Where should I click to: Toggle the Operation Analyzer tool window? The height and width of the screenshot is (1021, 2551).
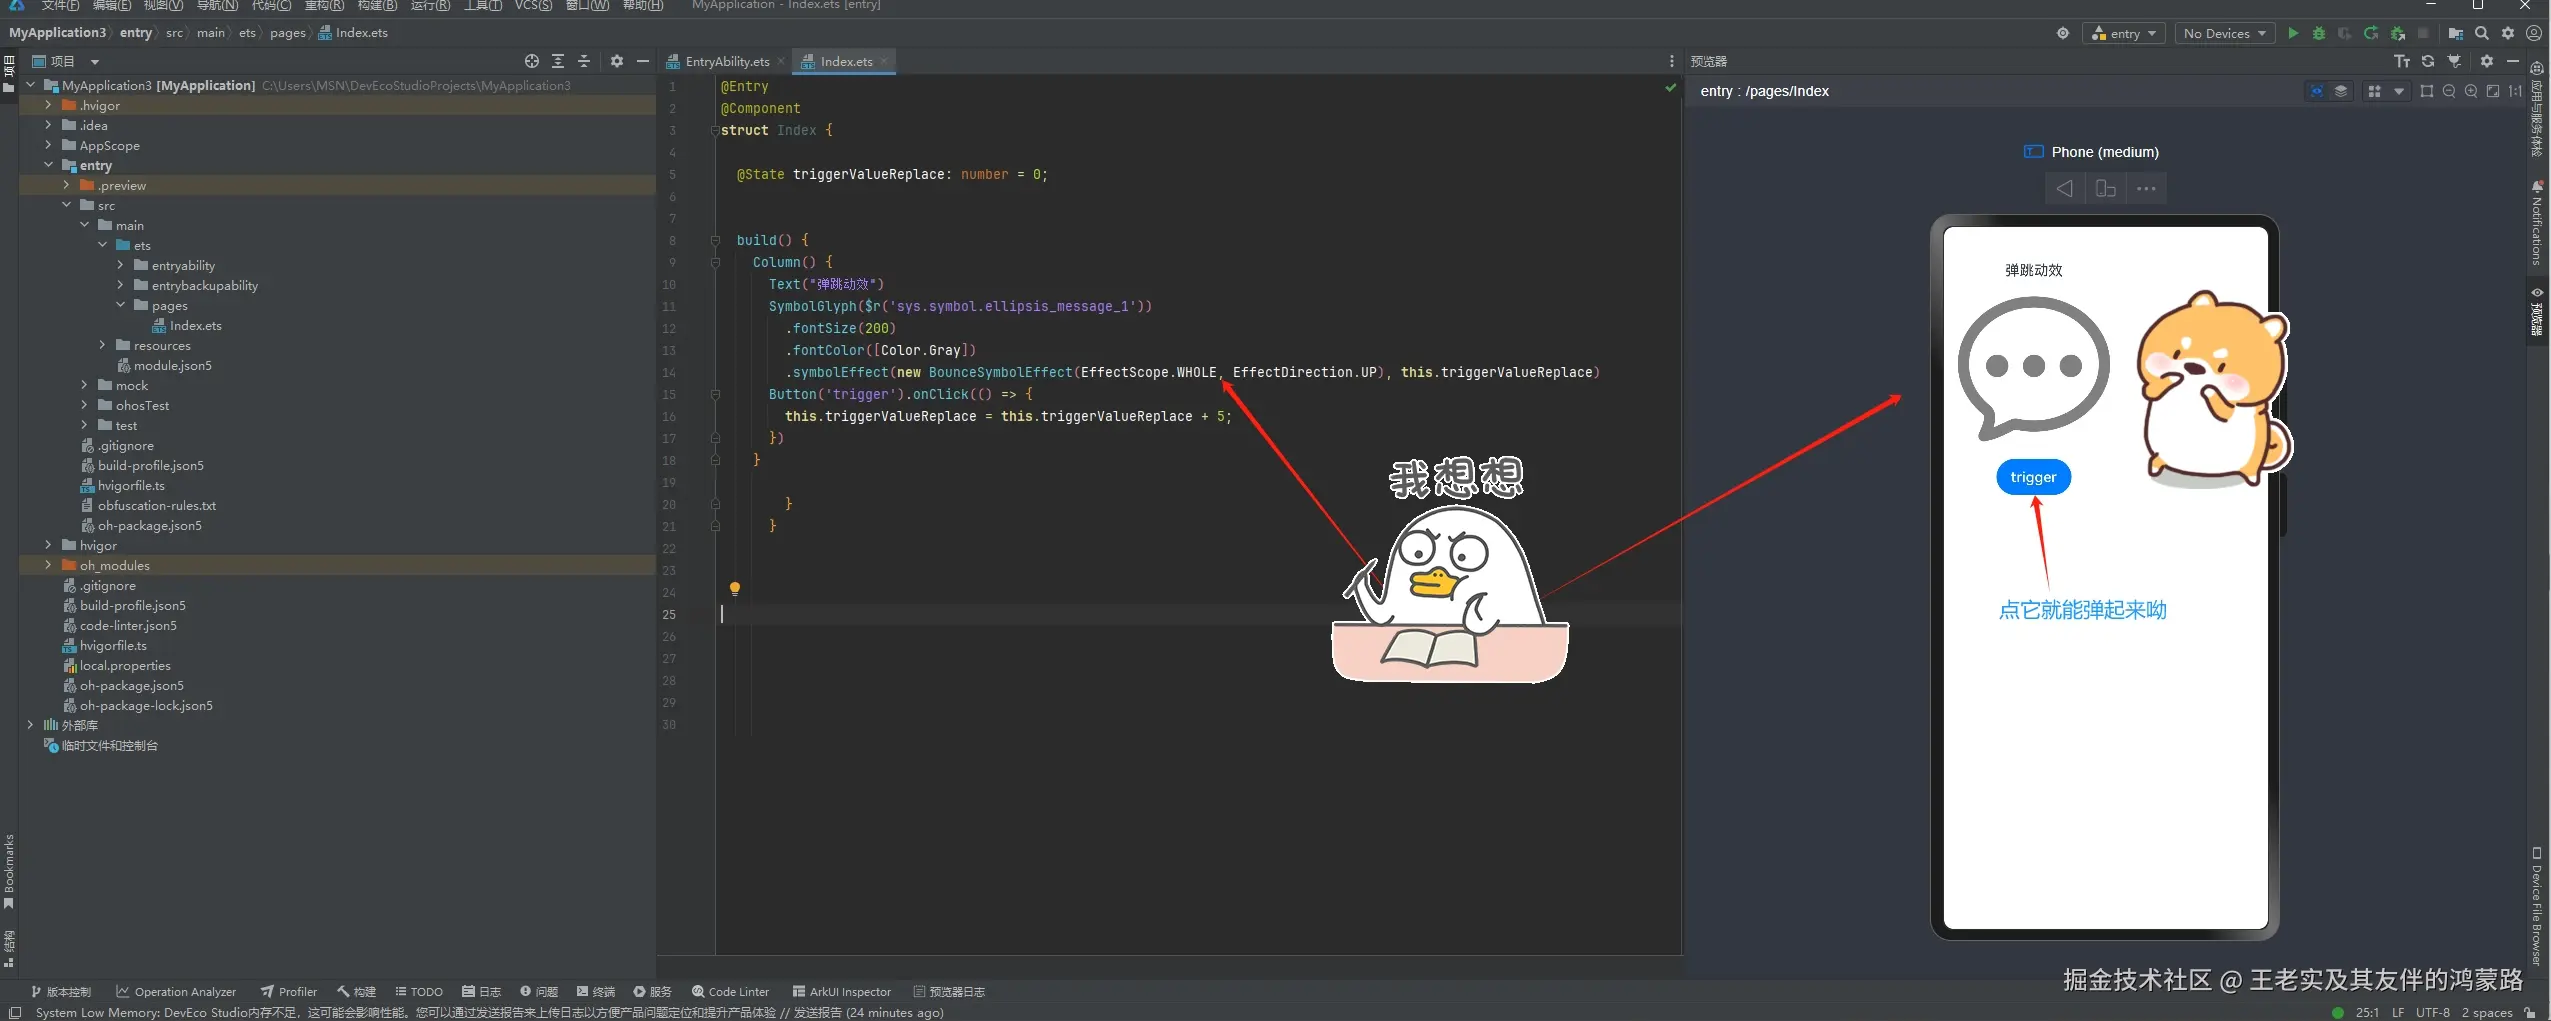pyautogui.click(x=176, y=992)
